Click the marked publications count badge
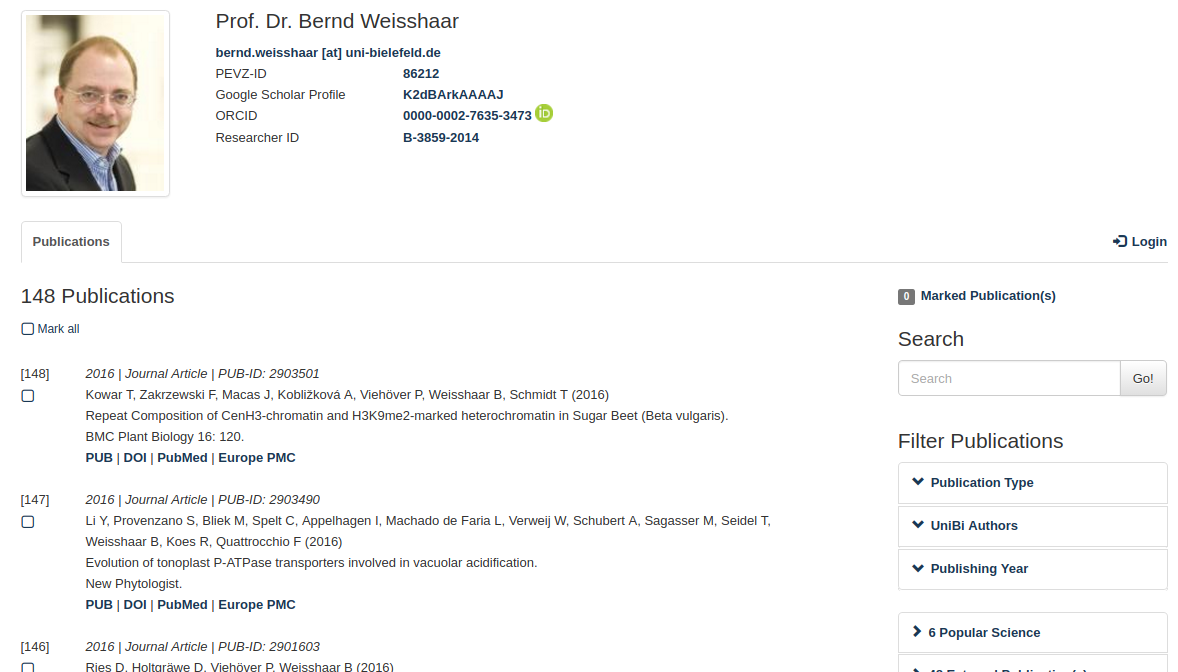 click(x=906, y=296)
